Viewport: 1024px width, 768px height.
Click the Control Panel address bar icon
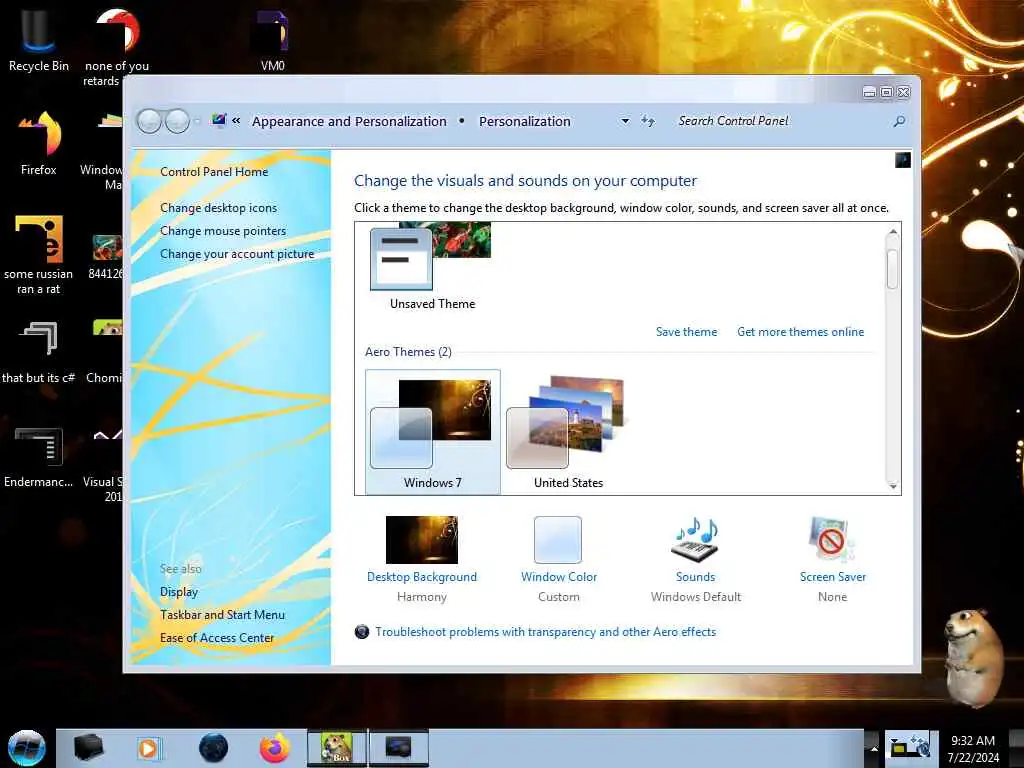coord(219,121)
